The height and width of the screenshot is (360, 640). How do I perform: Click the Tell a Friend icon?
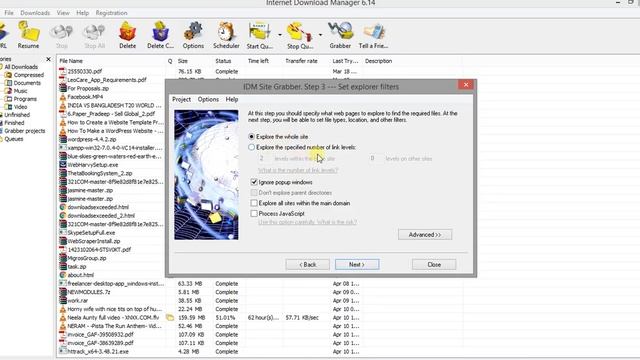tap(373, 35)
